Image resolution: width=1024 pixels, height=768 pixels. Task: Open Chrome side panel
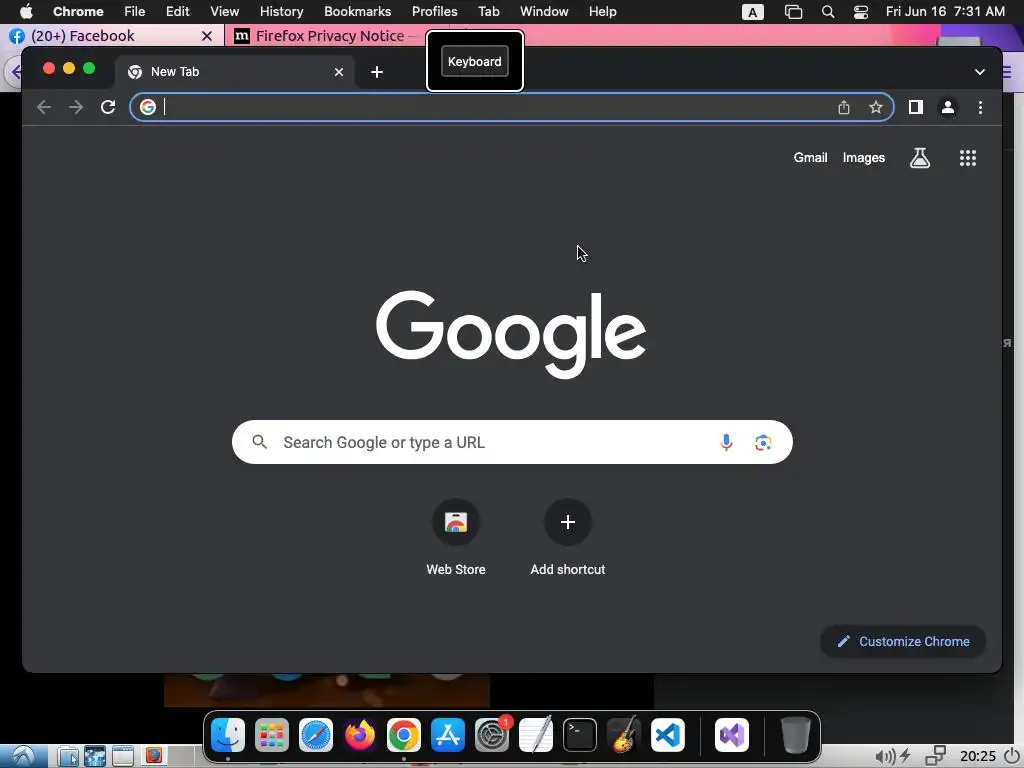pyautogui.click(x=916, y=107)
